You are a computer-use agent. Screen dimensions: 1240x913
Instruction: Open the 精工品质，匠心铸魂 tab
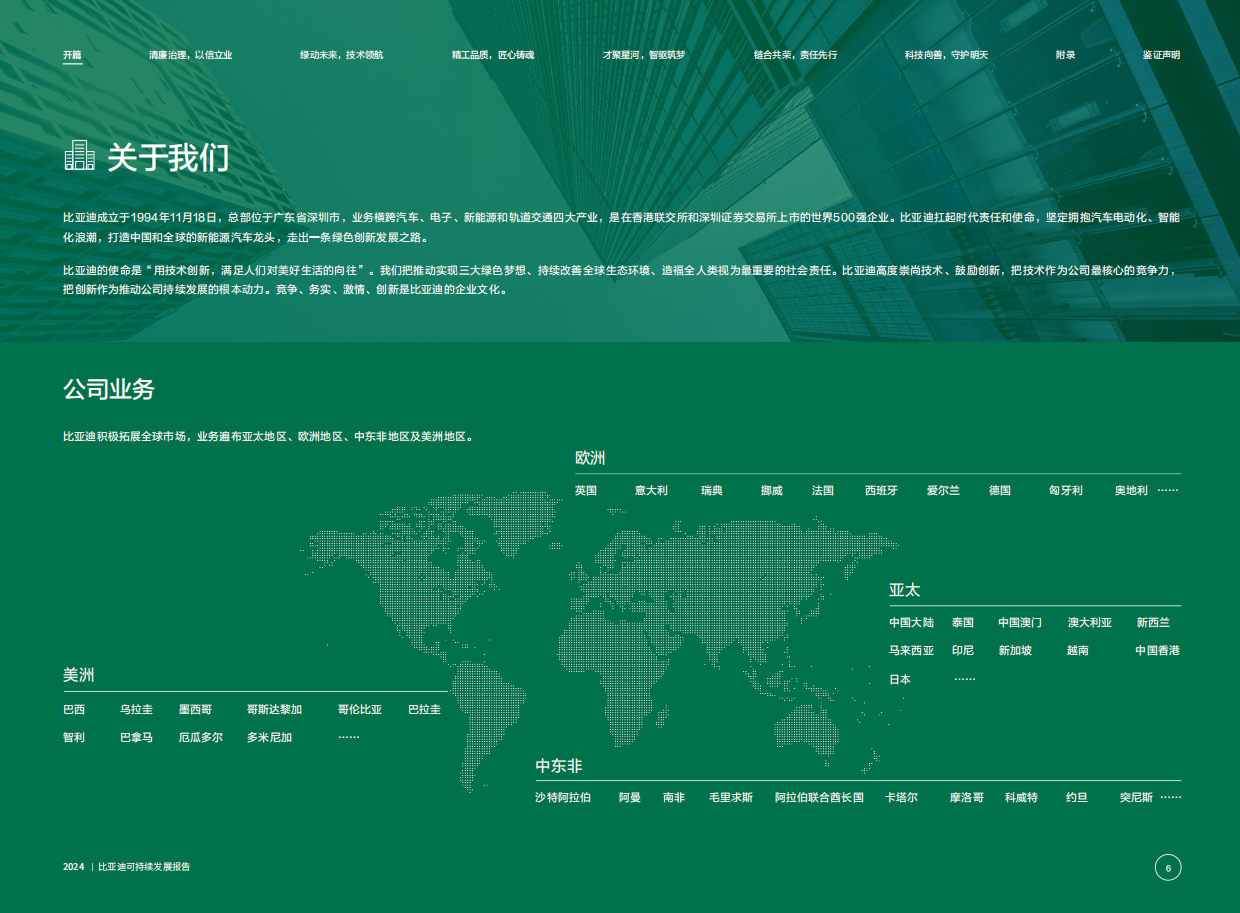[x=493, y=55]
